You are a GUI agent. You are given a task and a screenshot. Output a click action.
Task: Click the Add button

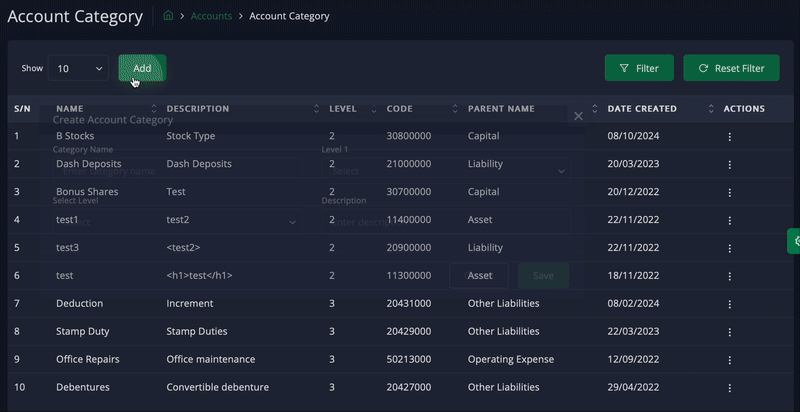coord(142,68)
